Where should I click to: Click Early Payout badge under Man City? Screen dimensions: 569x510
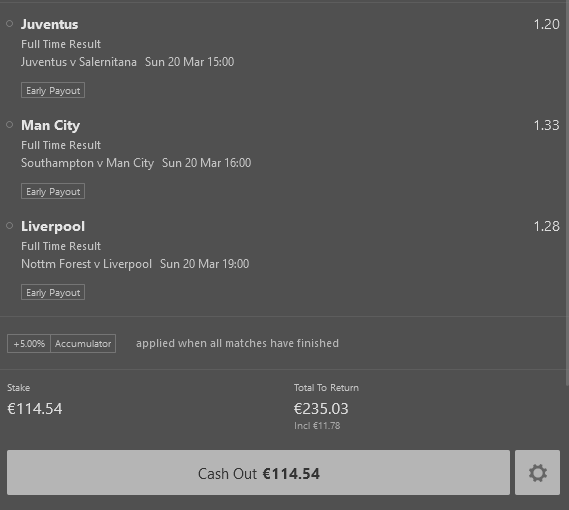(x=53, y=191)
